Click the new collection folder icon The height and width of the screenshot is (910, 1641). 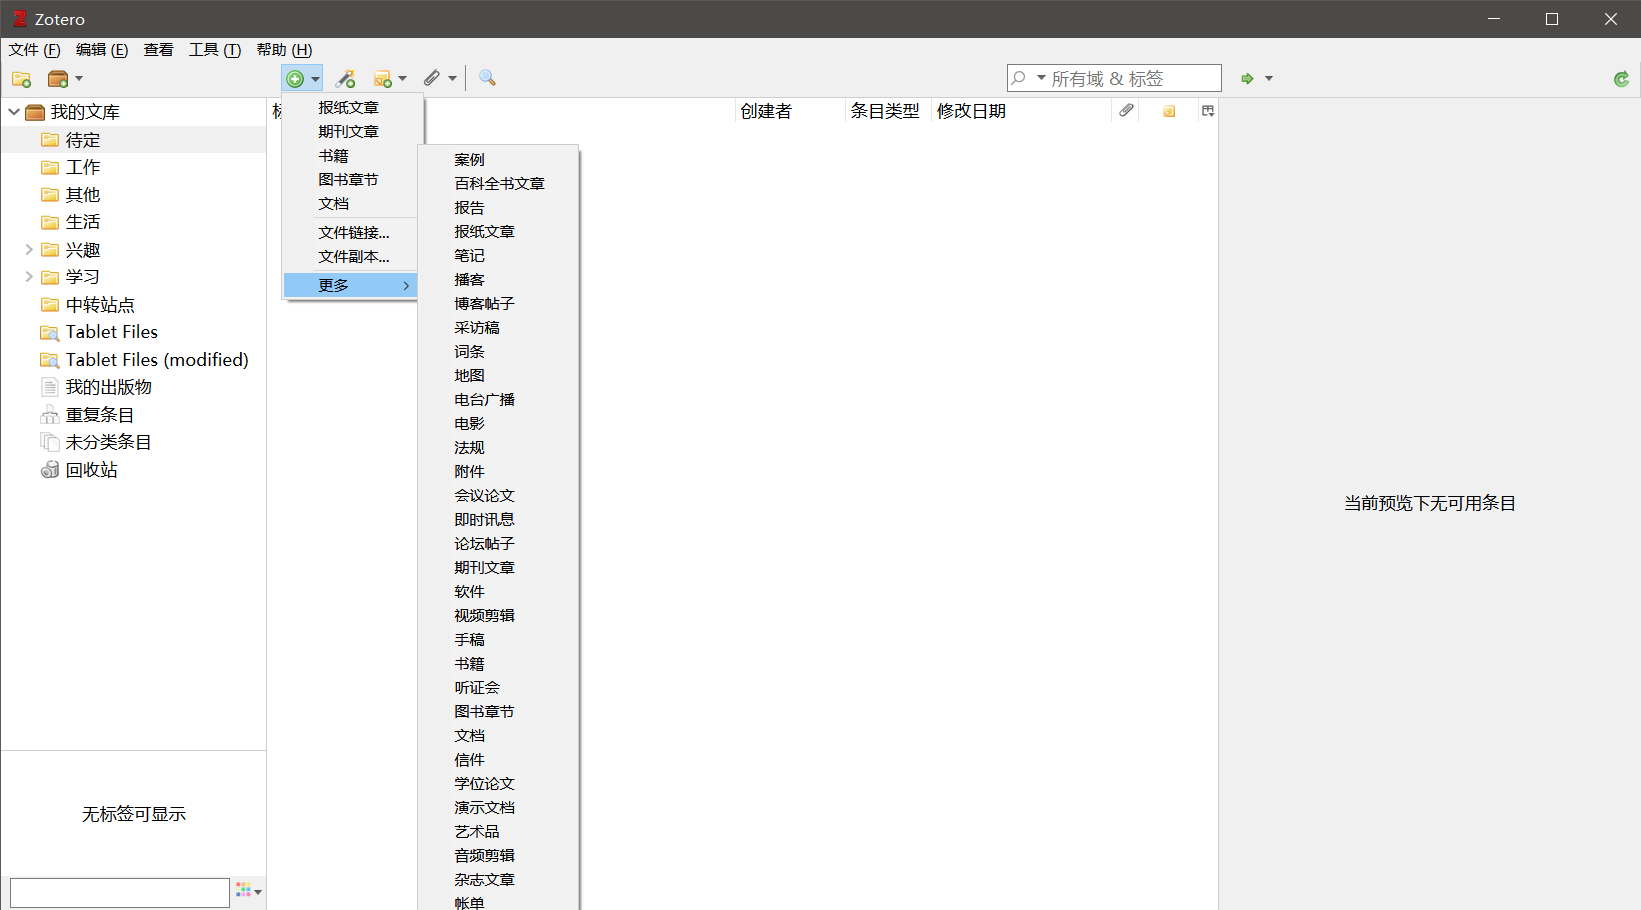point(21,79)
